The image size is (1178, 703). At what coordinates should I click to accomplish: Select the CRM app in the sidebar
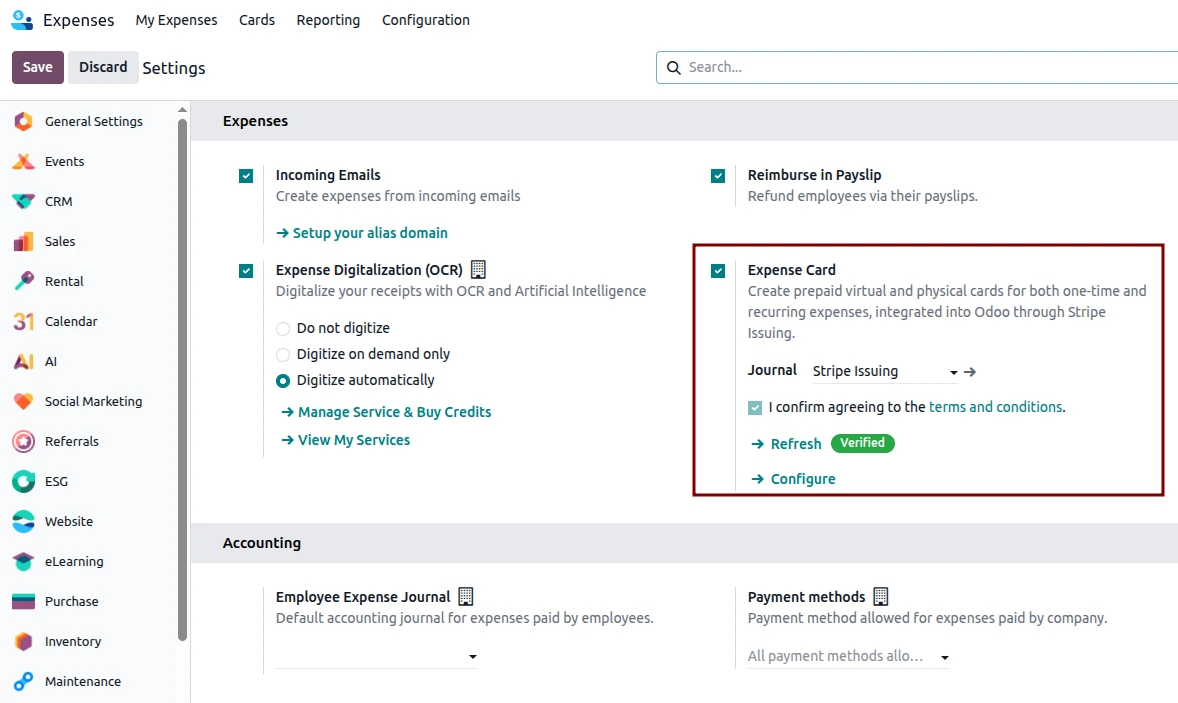pyautogui.click(x=56, y=201)
